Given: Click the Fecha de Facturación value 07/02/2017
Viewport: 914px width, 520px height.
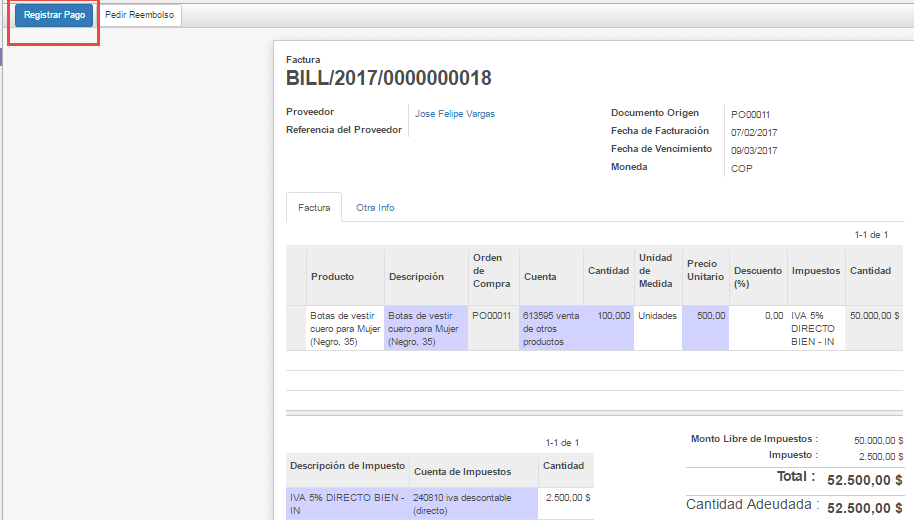Looking at the screenshot, I should pyautogui.click(x=754, y=133).
